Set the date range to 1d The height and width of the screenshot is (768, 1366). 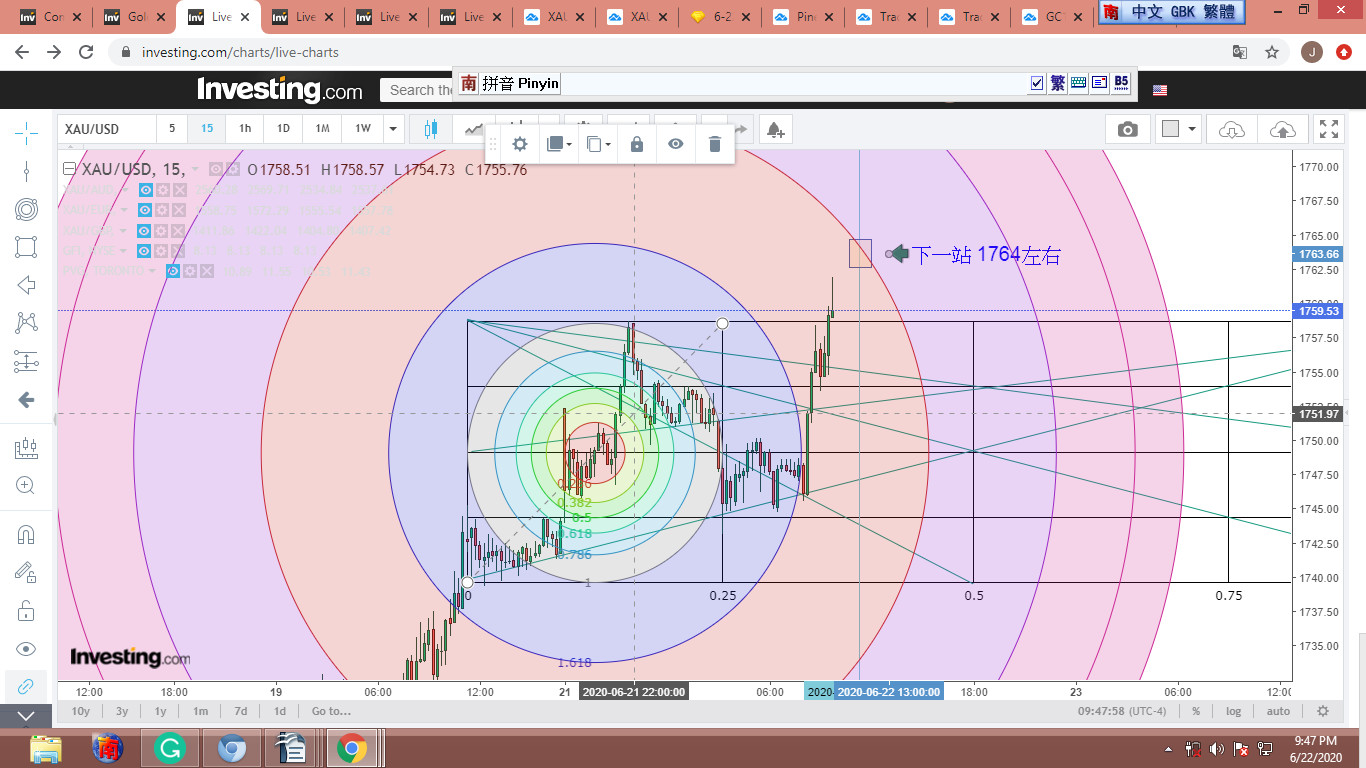pyautogui.click(x=280, y=711)
